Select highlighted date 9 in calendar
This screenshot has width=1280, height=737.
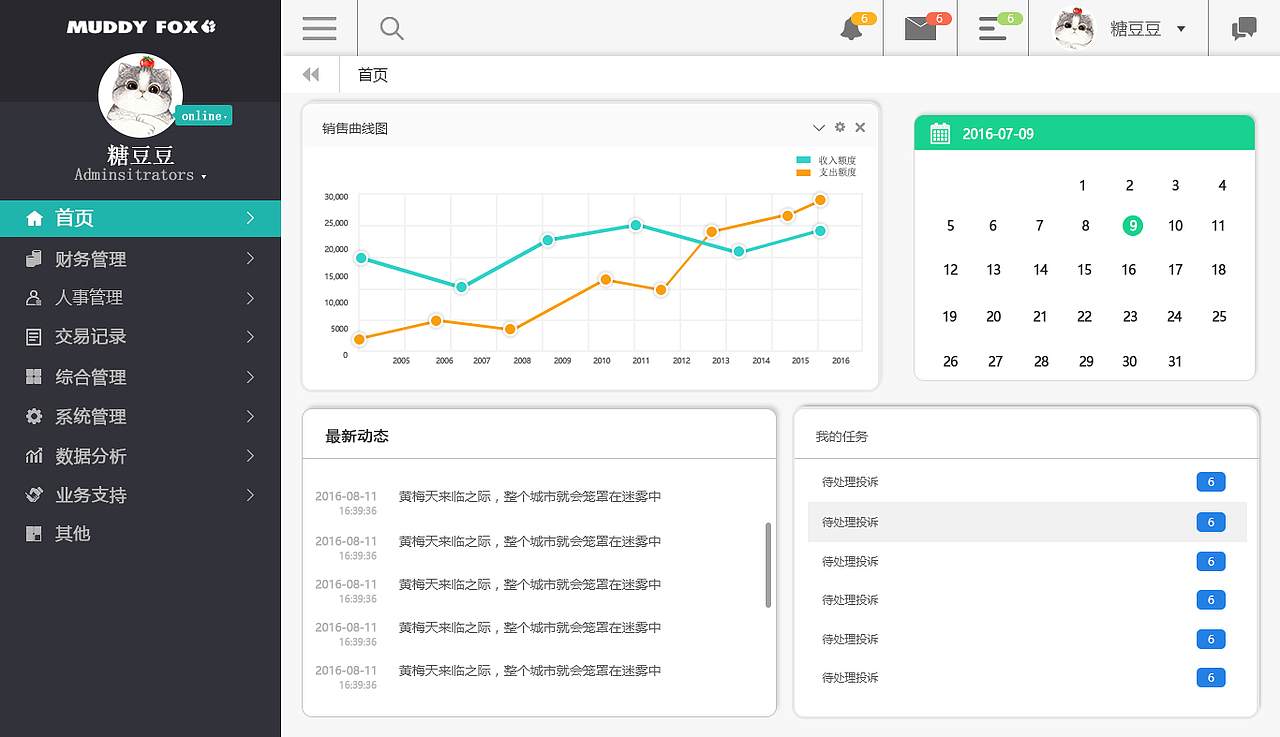[x=1133, y=225]
